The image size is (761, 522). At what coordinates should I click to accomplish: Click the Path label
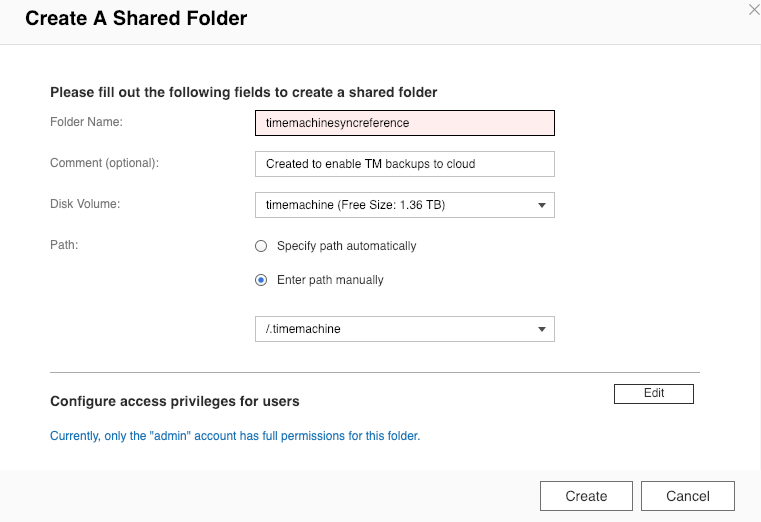point(62,245)
